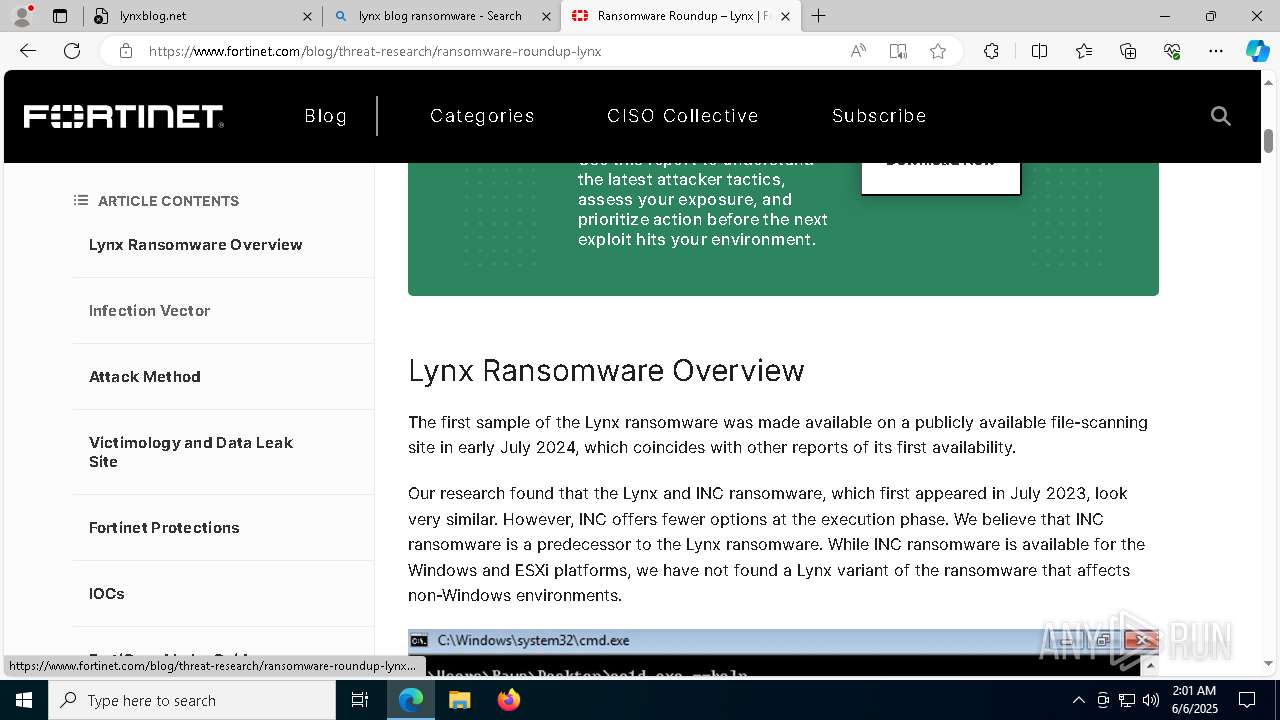Close the lynx blog ransomware Search tab
This screenshot has height=720, width=1280.
pyautogui.click(x=546, y=16)
